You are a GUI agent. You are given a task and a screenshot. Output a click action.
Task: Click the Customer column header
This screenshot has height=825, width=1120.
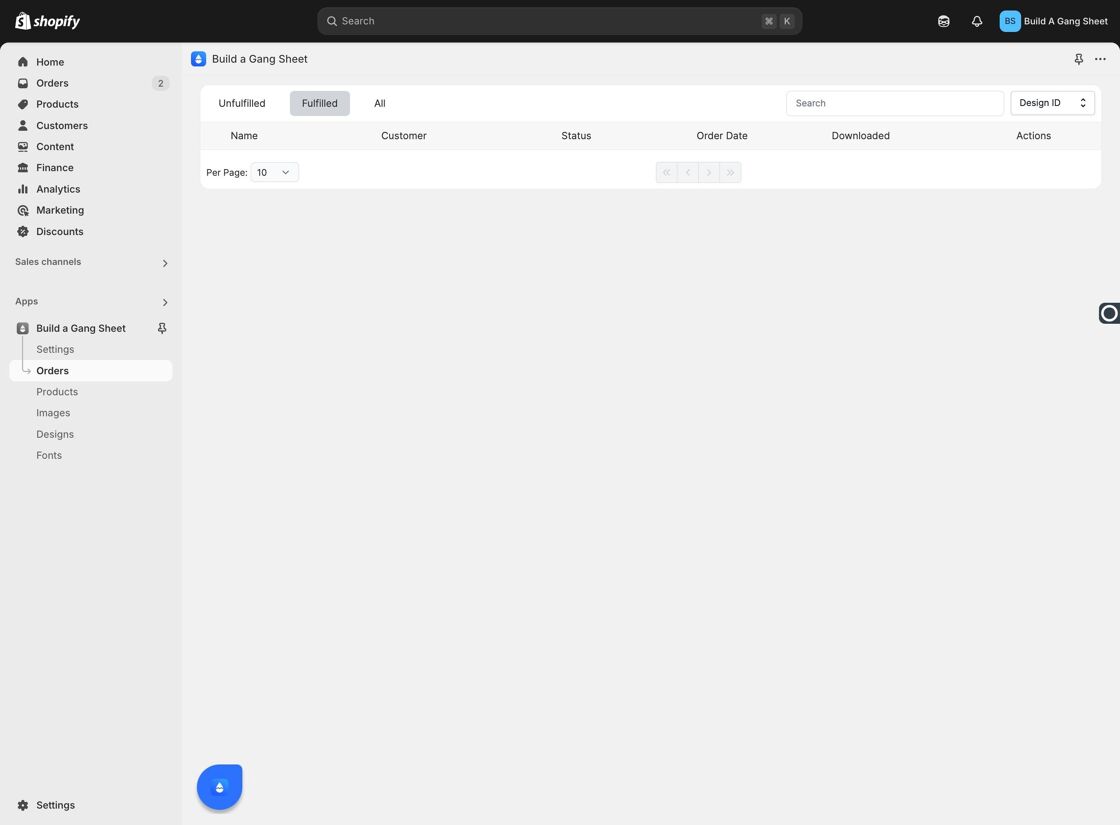(404, 136)
